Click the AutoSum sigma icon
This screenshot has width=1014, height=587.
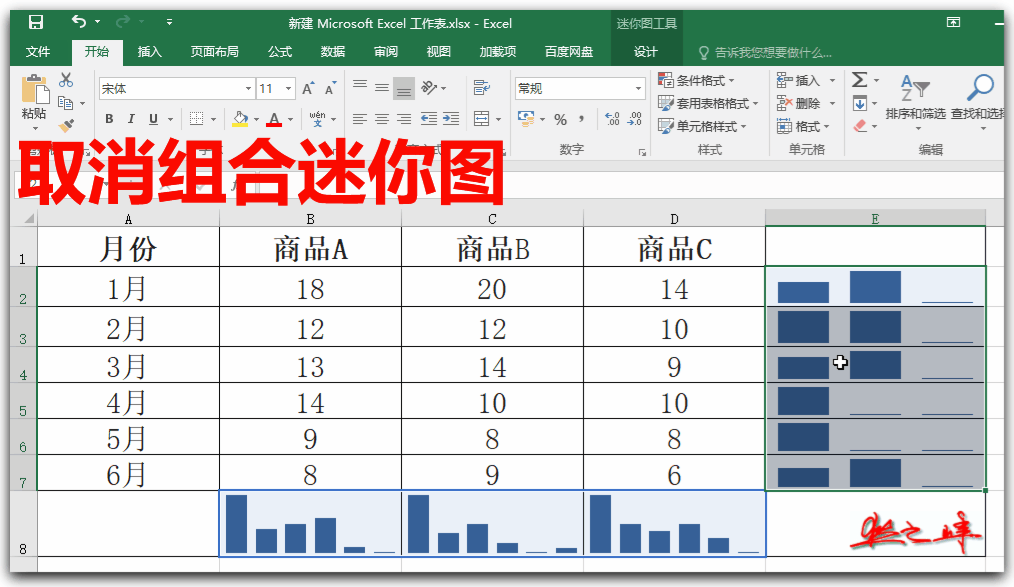click(859, 80)
